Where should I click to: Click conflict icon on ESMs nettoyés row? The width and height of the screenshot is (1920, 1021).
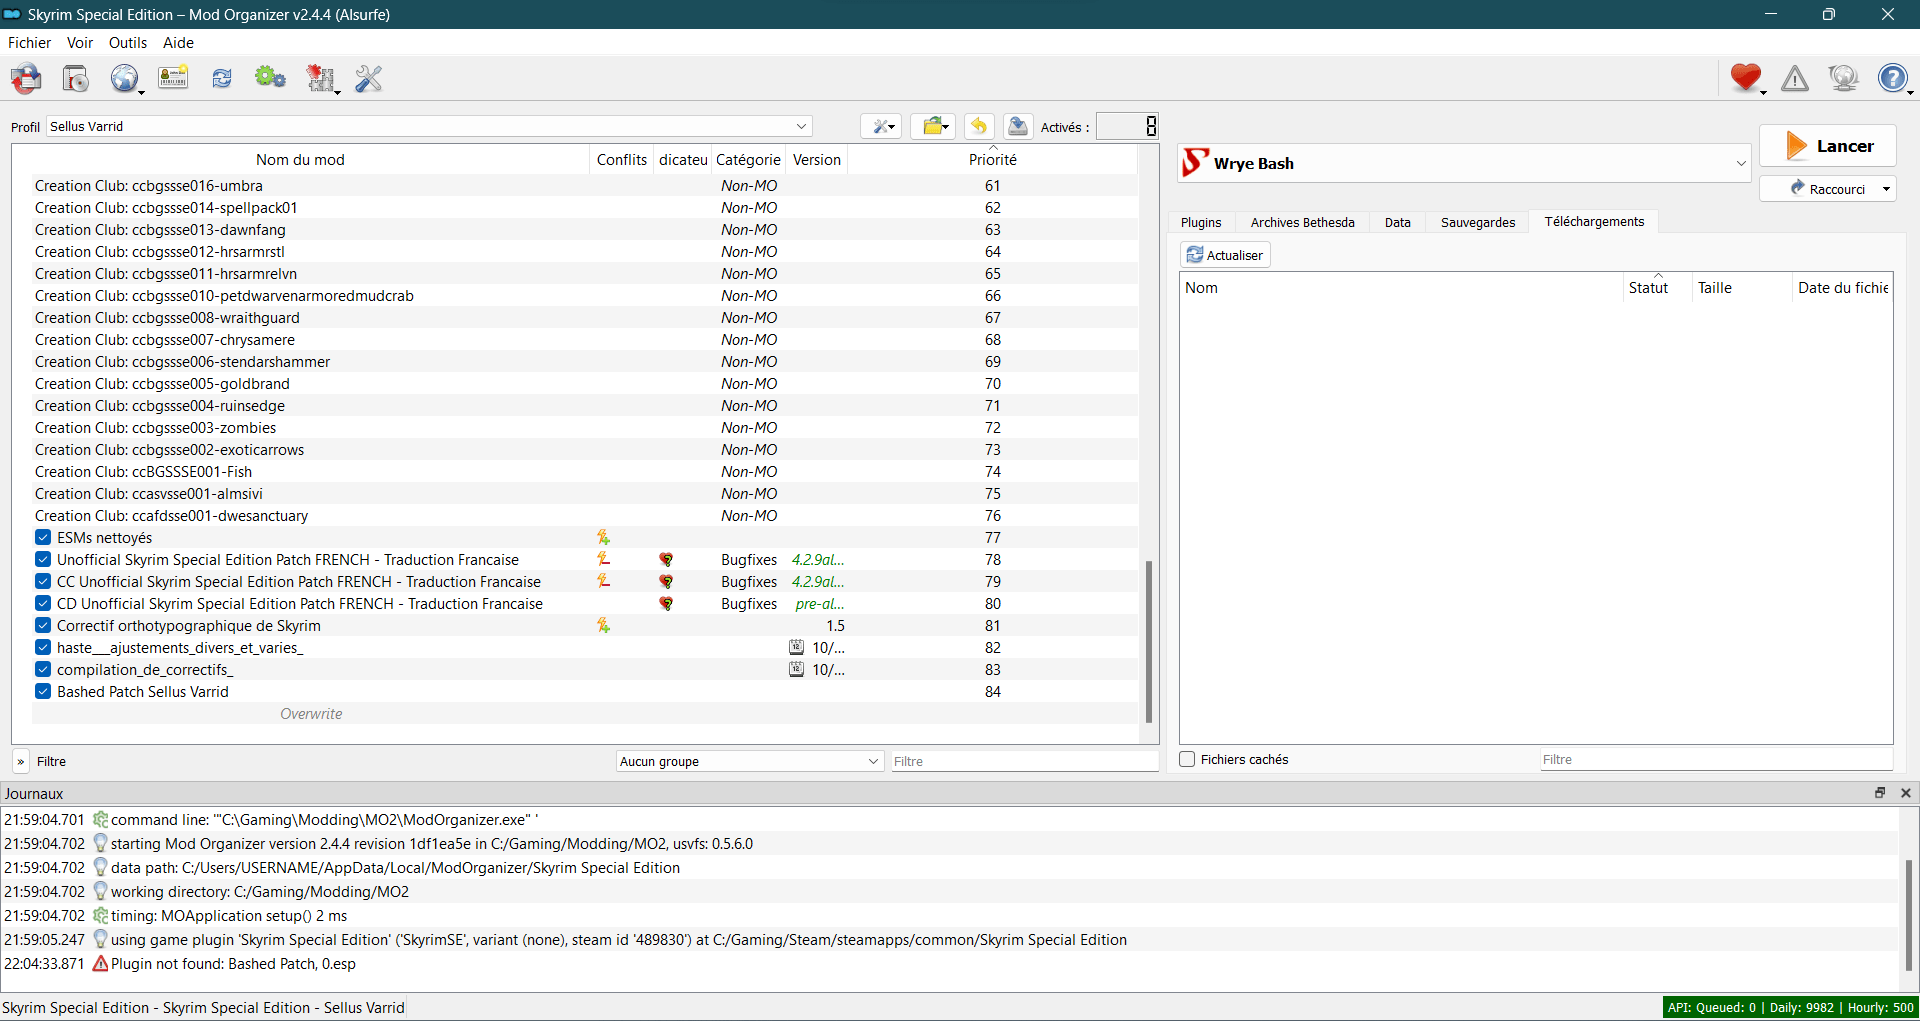[x=603, y=538]
